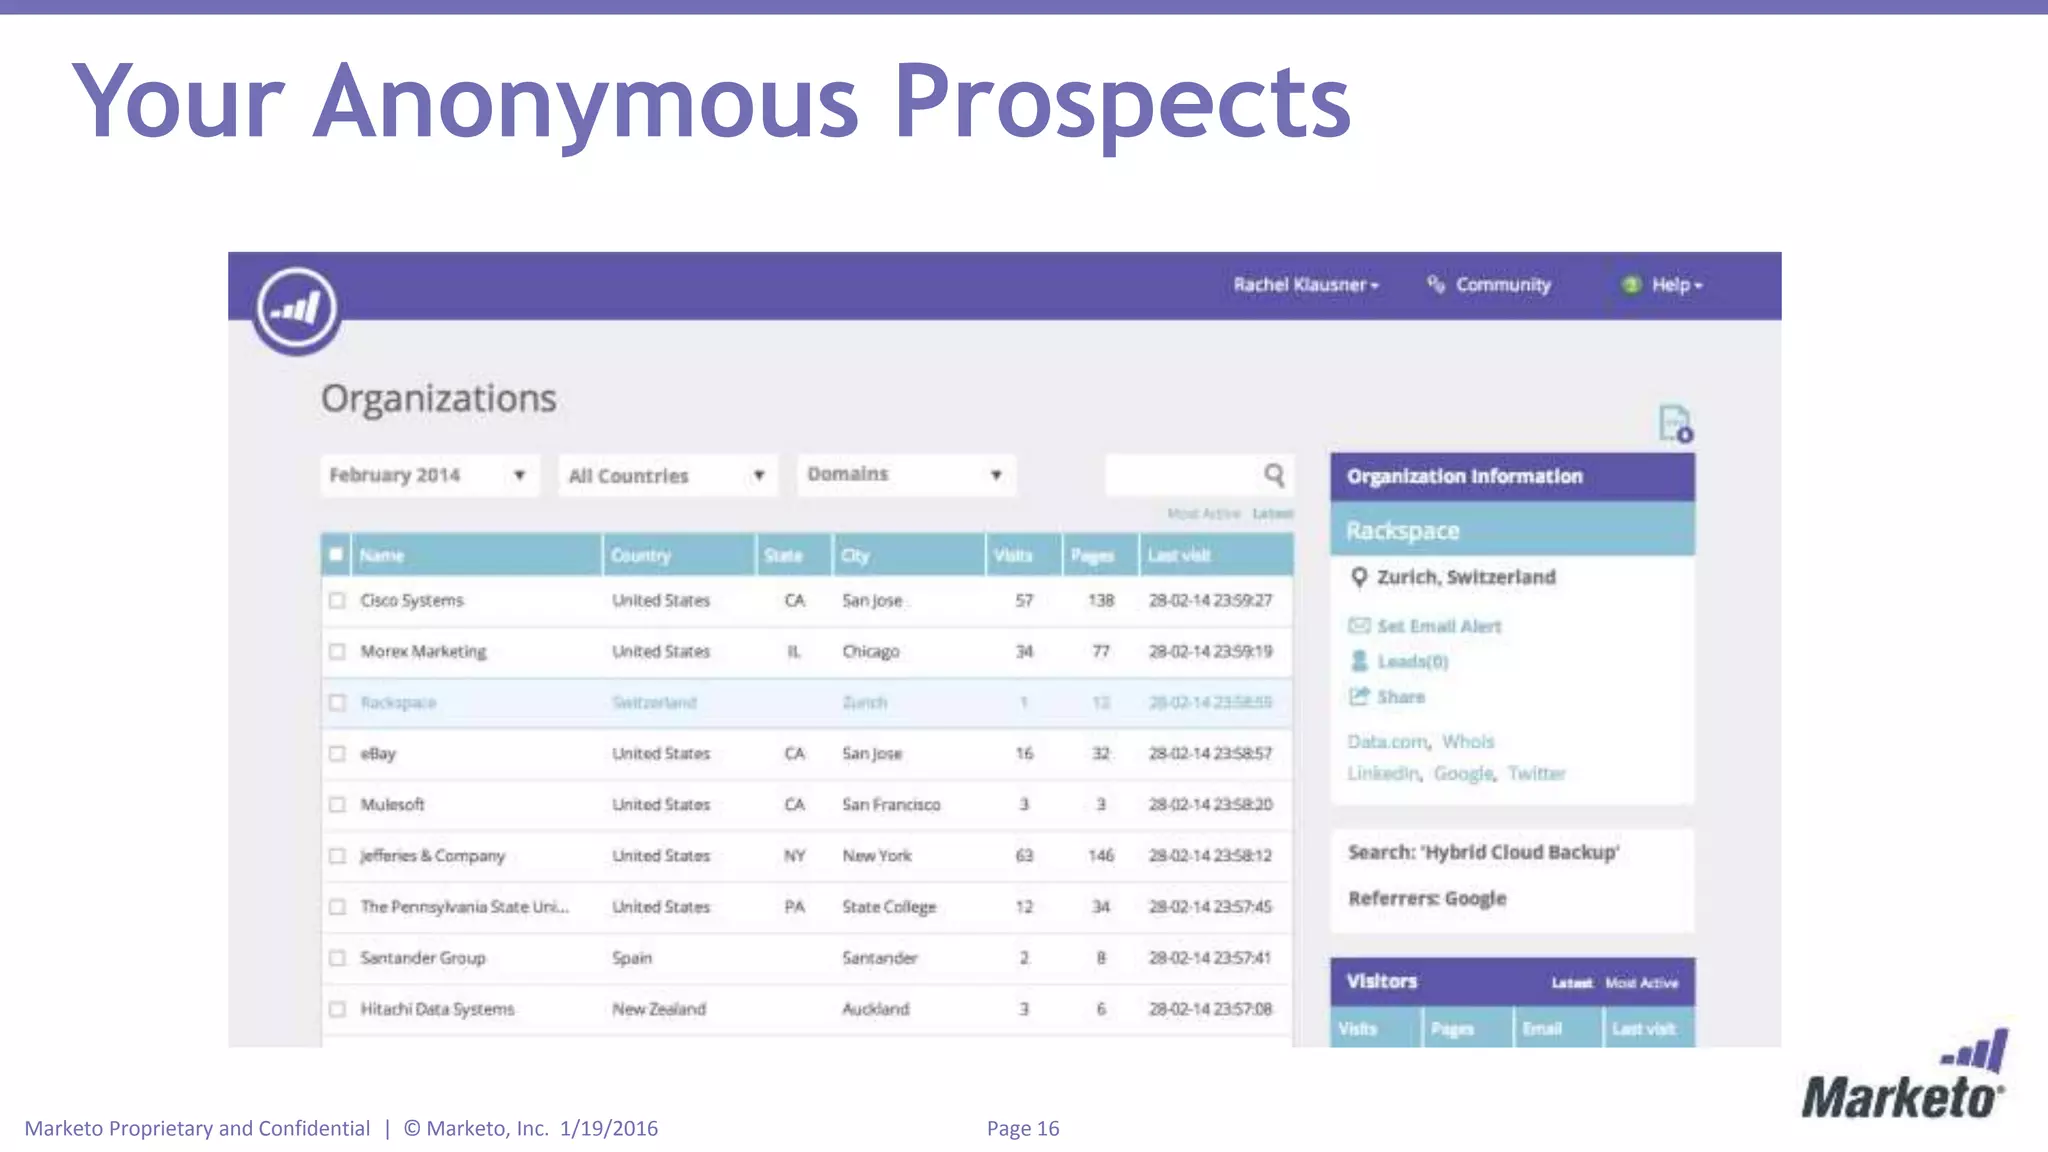2048x1152 pixels.
Task: Click the location pin icon near Zurich
Action: pos(1359,577)
